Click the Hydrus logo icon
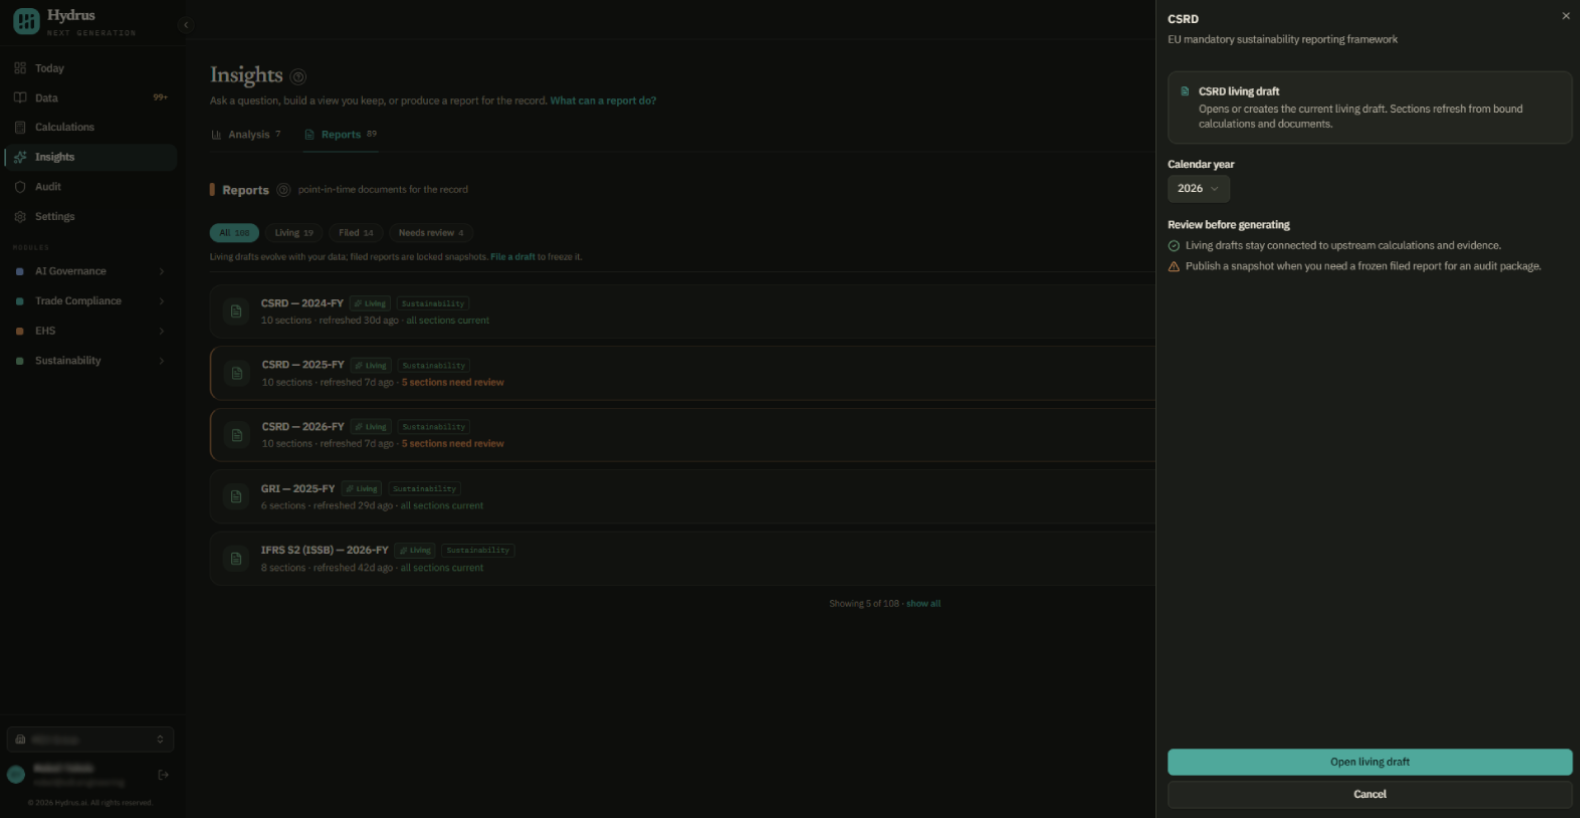1580x818 pixels. (26, 21)
